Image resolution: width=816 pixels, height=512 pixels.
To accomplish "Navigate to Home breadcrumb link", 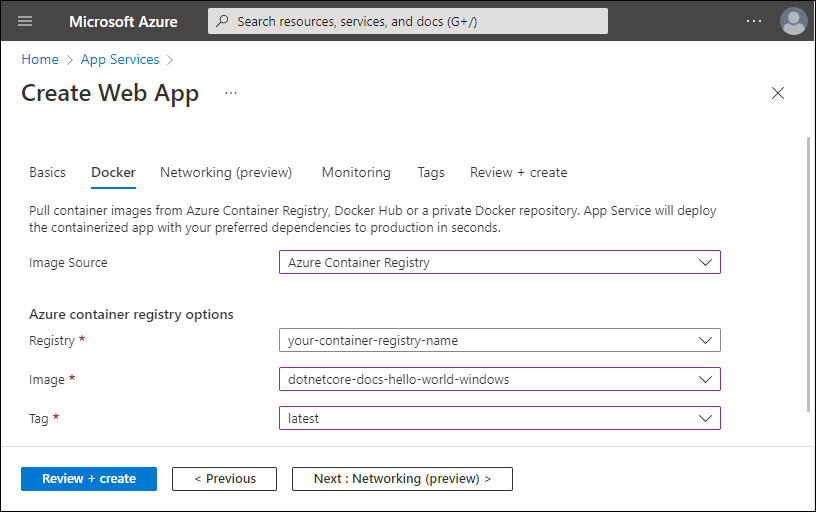I will click(x=40, y=59).
